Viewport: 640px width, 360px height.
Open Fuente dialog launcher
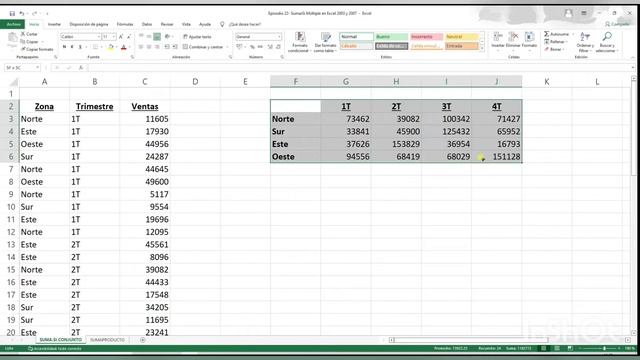pyautogui.click(x=133, y=57)
